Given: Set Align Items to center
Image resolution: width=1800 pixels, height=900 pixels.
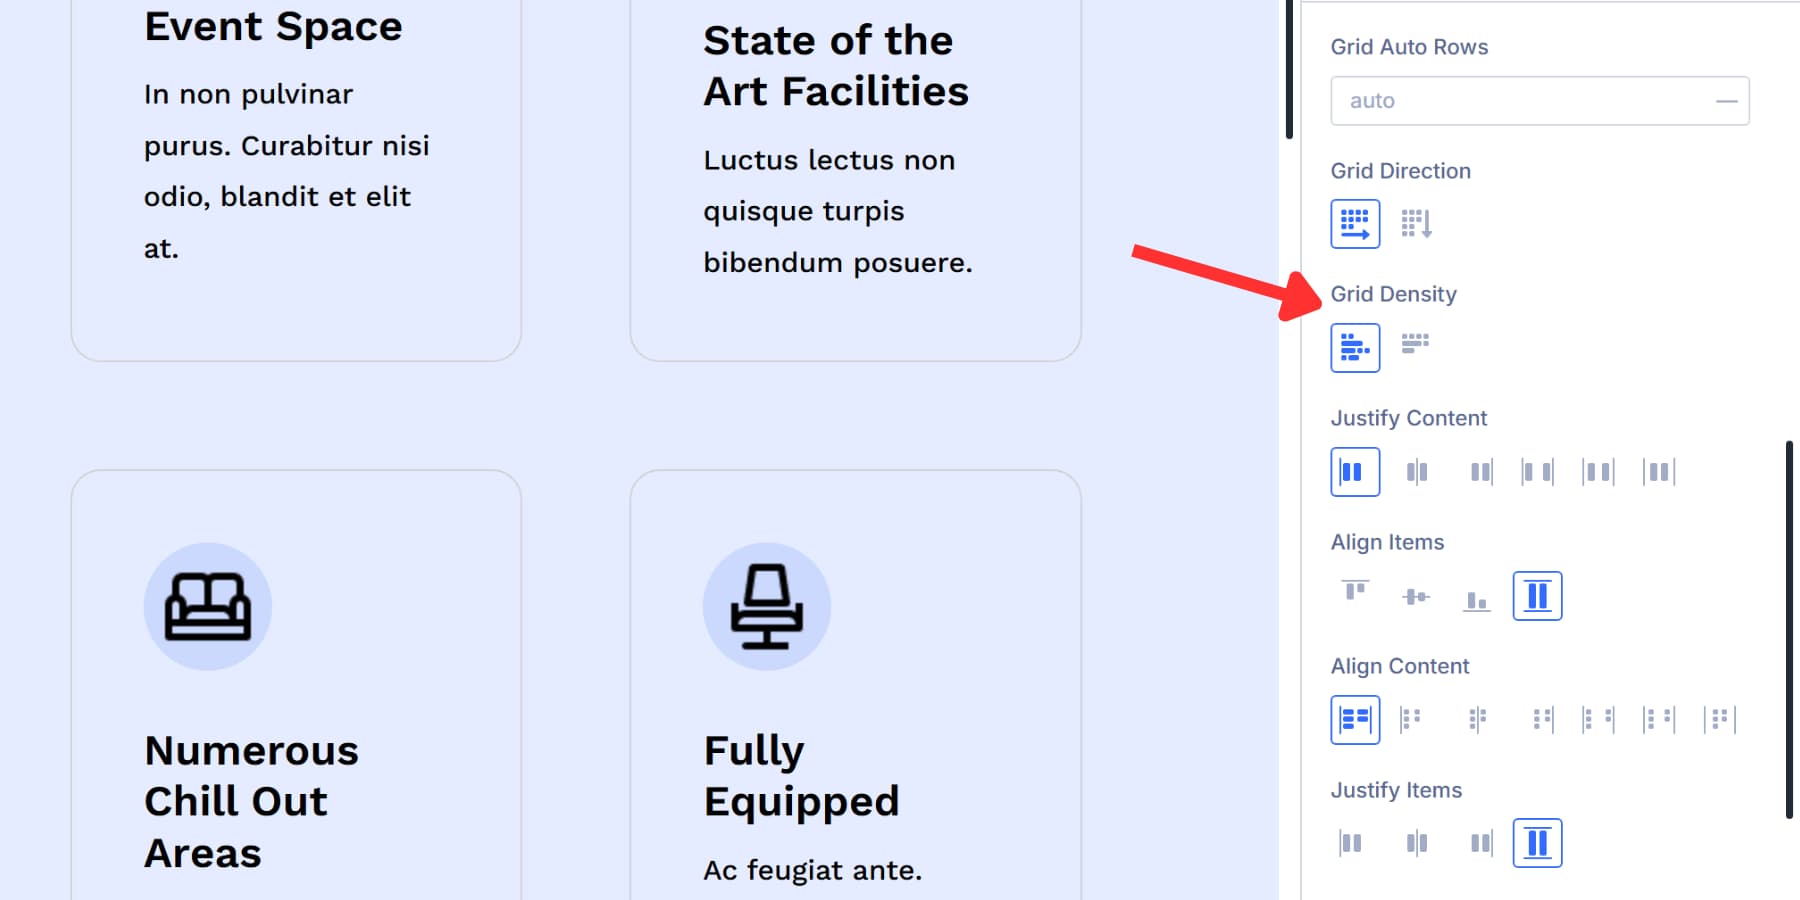Looking at the screenshot, I should tap(1415, 595).
